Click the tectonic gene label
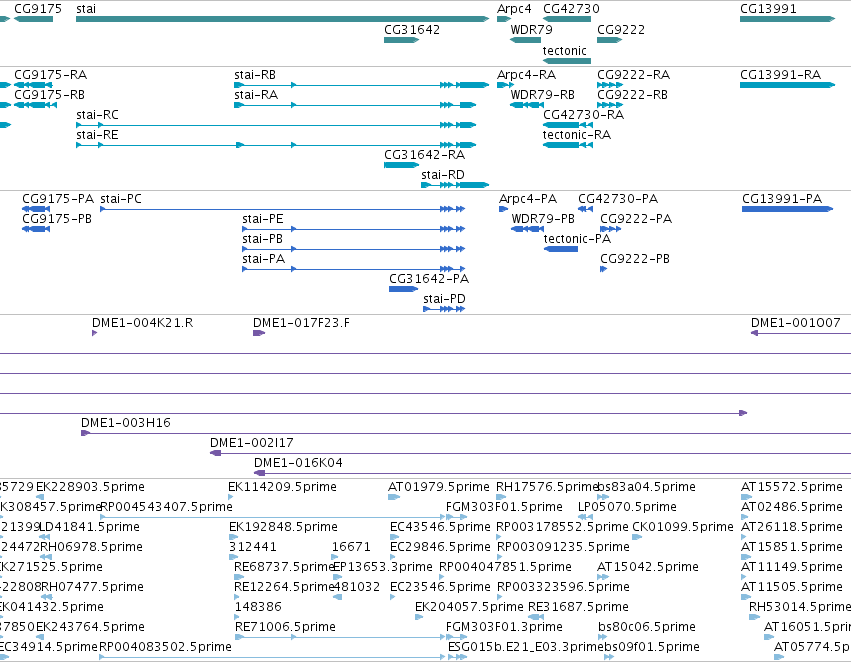The width and height of the screenshot is (851, 662). (x=564, y=50)
